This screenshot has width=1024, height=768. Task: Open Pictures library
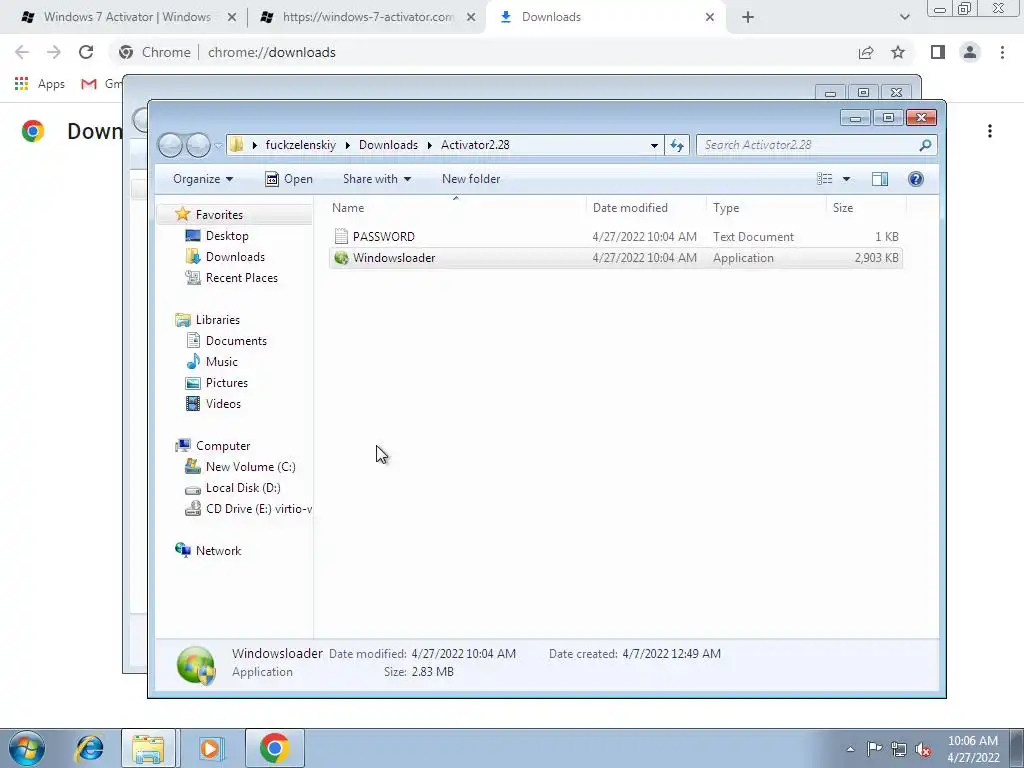pyautogui.click(x=227, y=383)
